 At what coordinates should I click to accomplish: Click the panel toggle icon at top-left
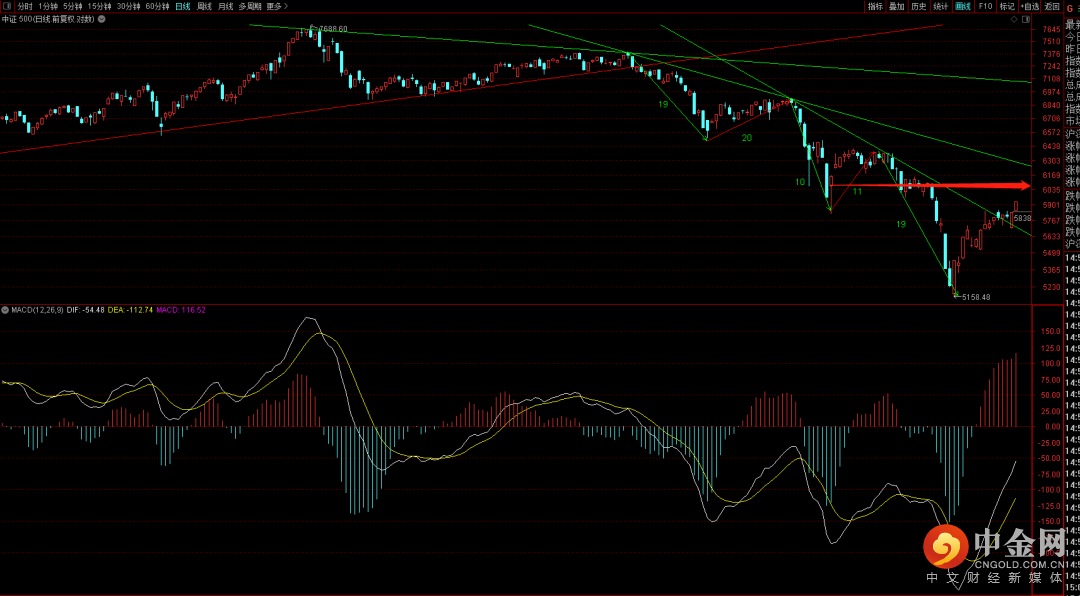[8, 6]
